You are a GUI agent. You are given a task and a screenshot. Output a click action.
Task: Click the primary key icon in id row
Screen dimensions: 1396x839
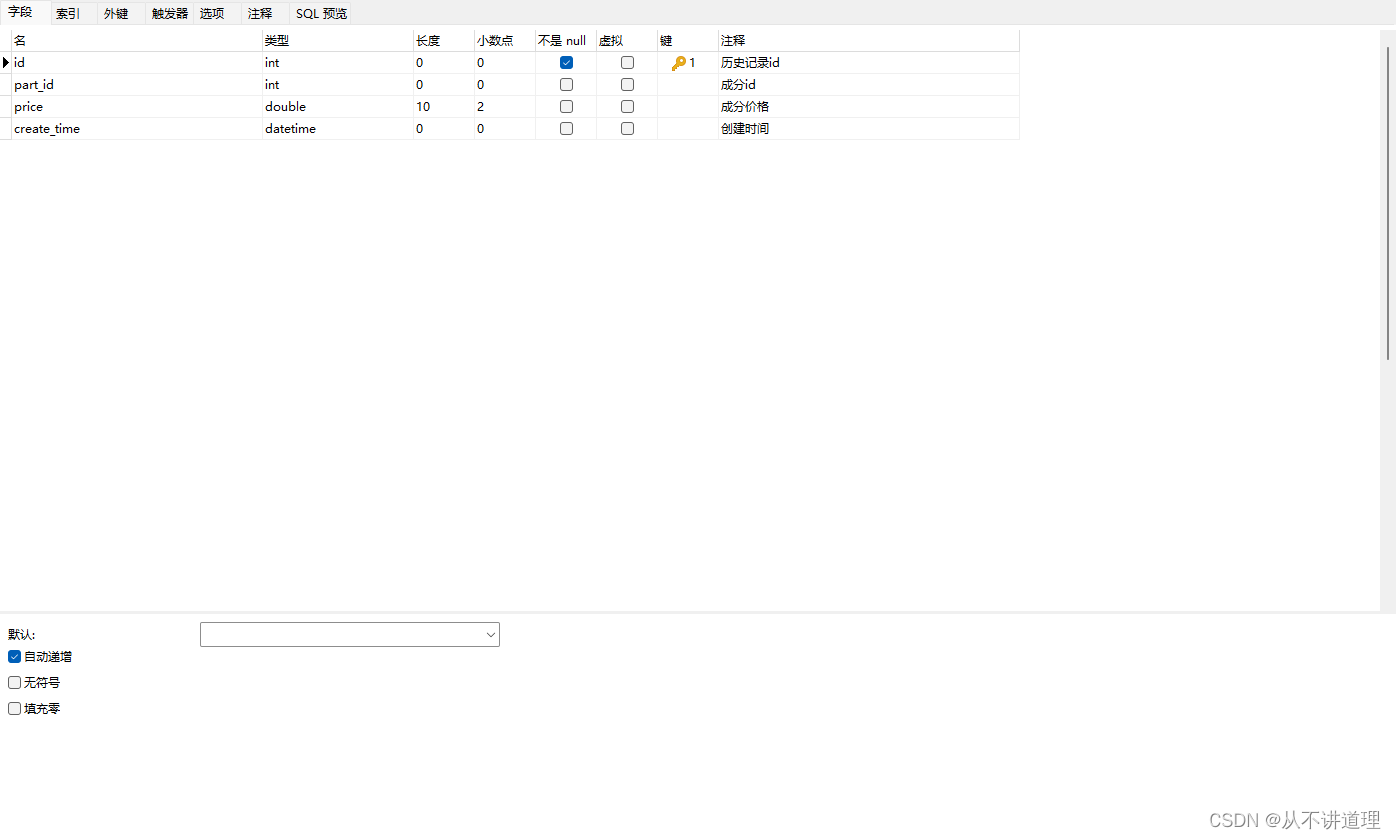(x=679, y=62)
